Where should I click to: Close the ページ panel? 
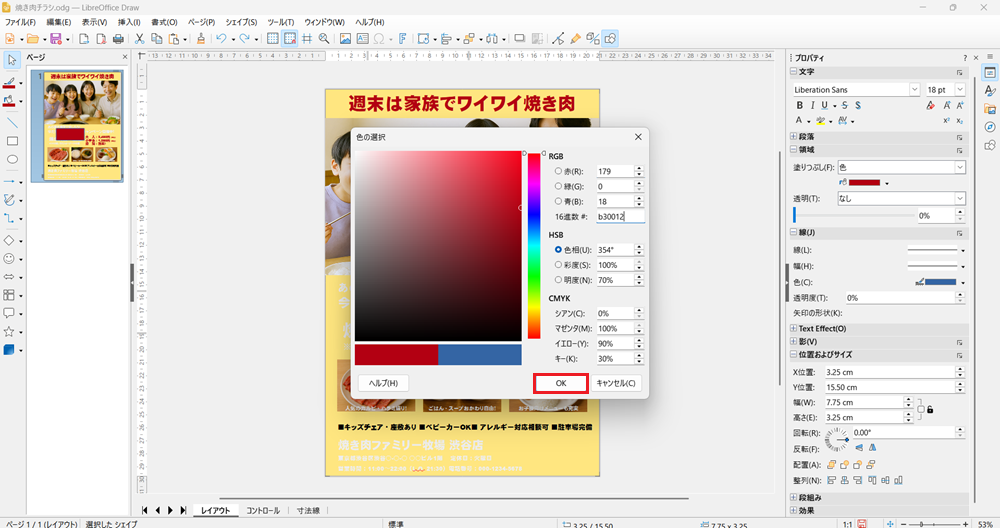pyautogui.click(x=125, y=57)
